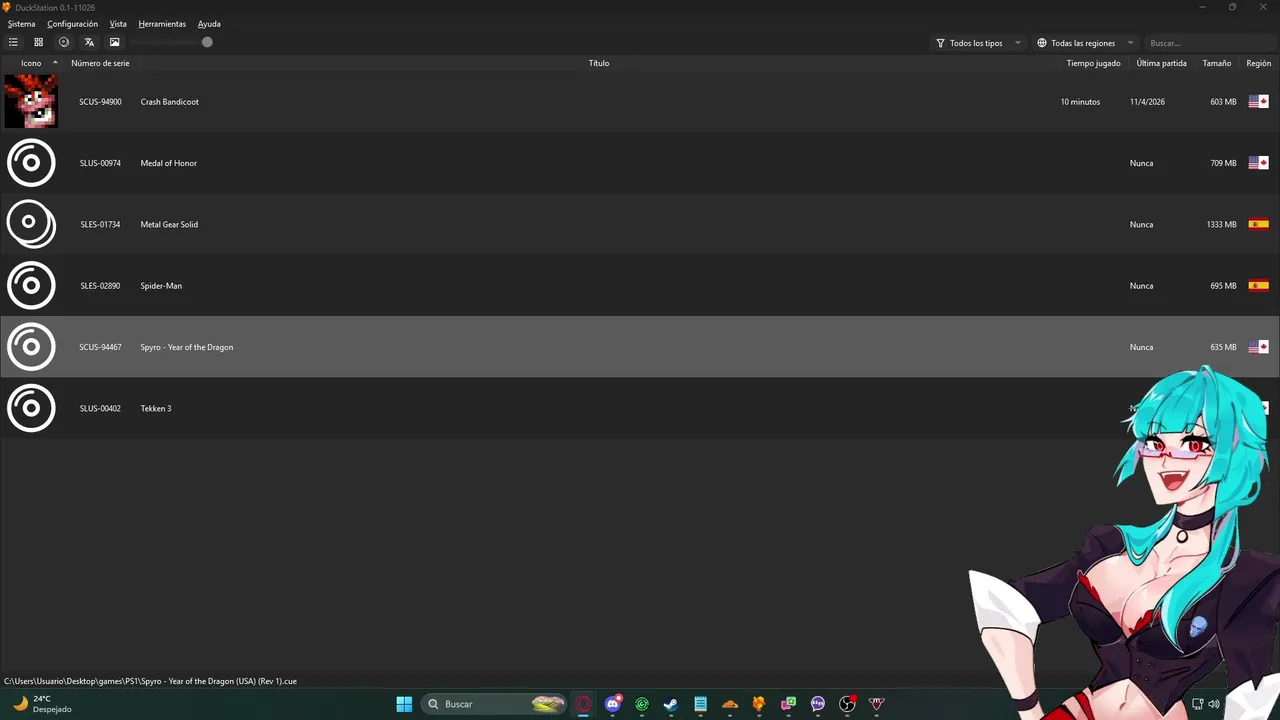Click the 603 MB size value
The width and height of the screenshot is (1280, 720).
(1223, 102)
